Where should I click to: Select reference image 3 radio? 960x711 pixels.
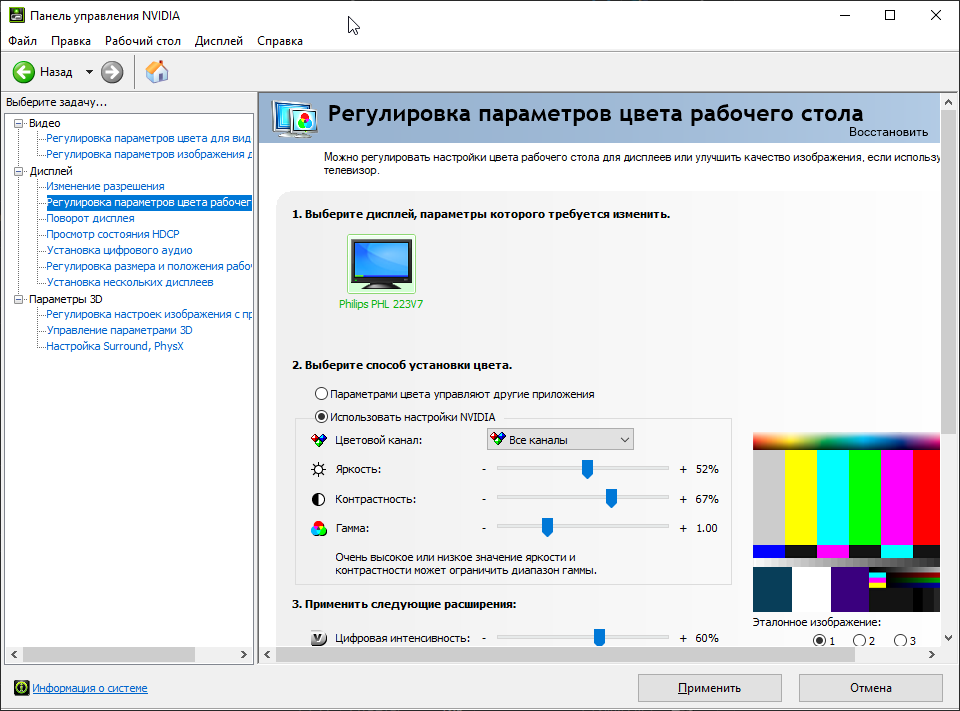pyautogui.click(x=900, y=641)
